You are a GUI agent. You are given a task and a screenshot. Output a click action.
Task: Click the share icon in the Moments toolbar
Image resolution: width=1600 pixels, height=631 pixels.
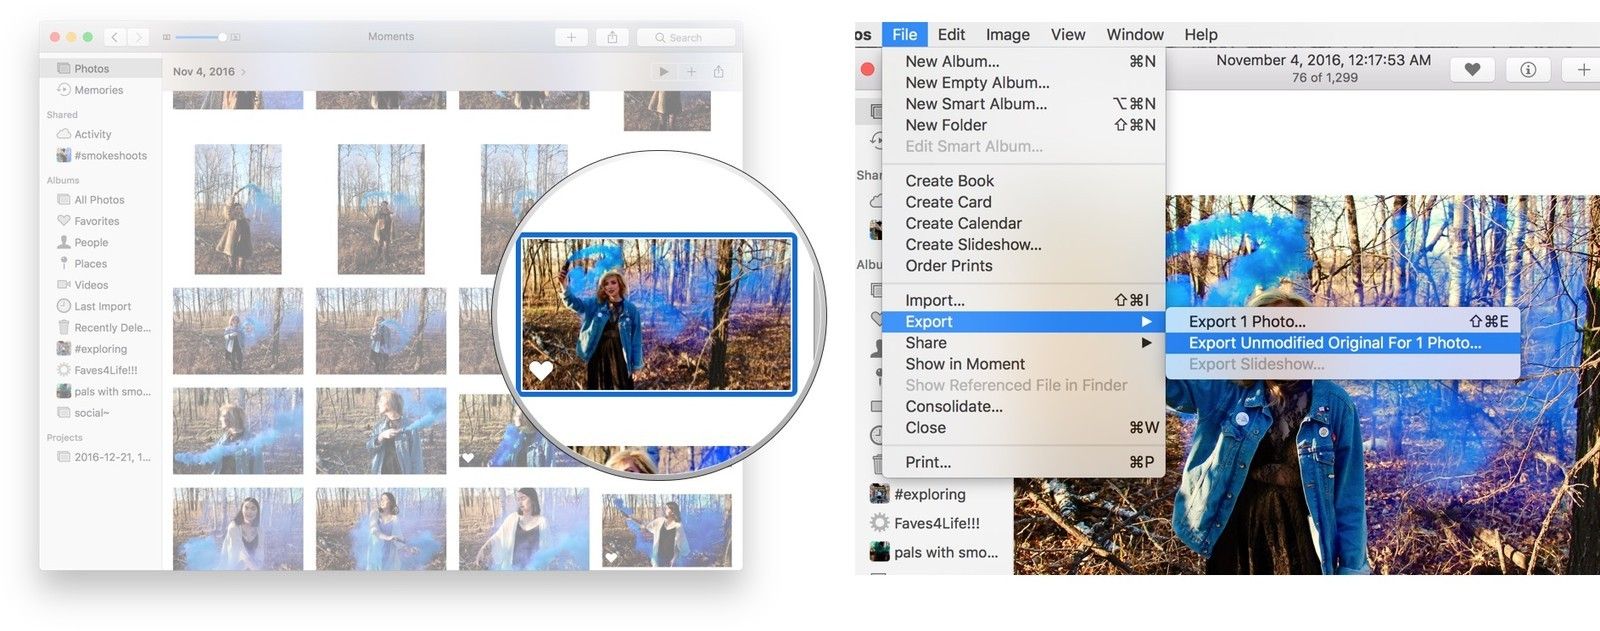(612, 37)
